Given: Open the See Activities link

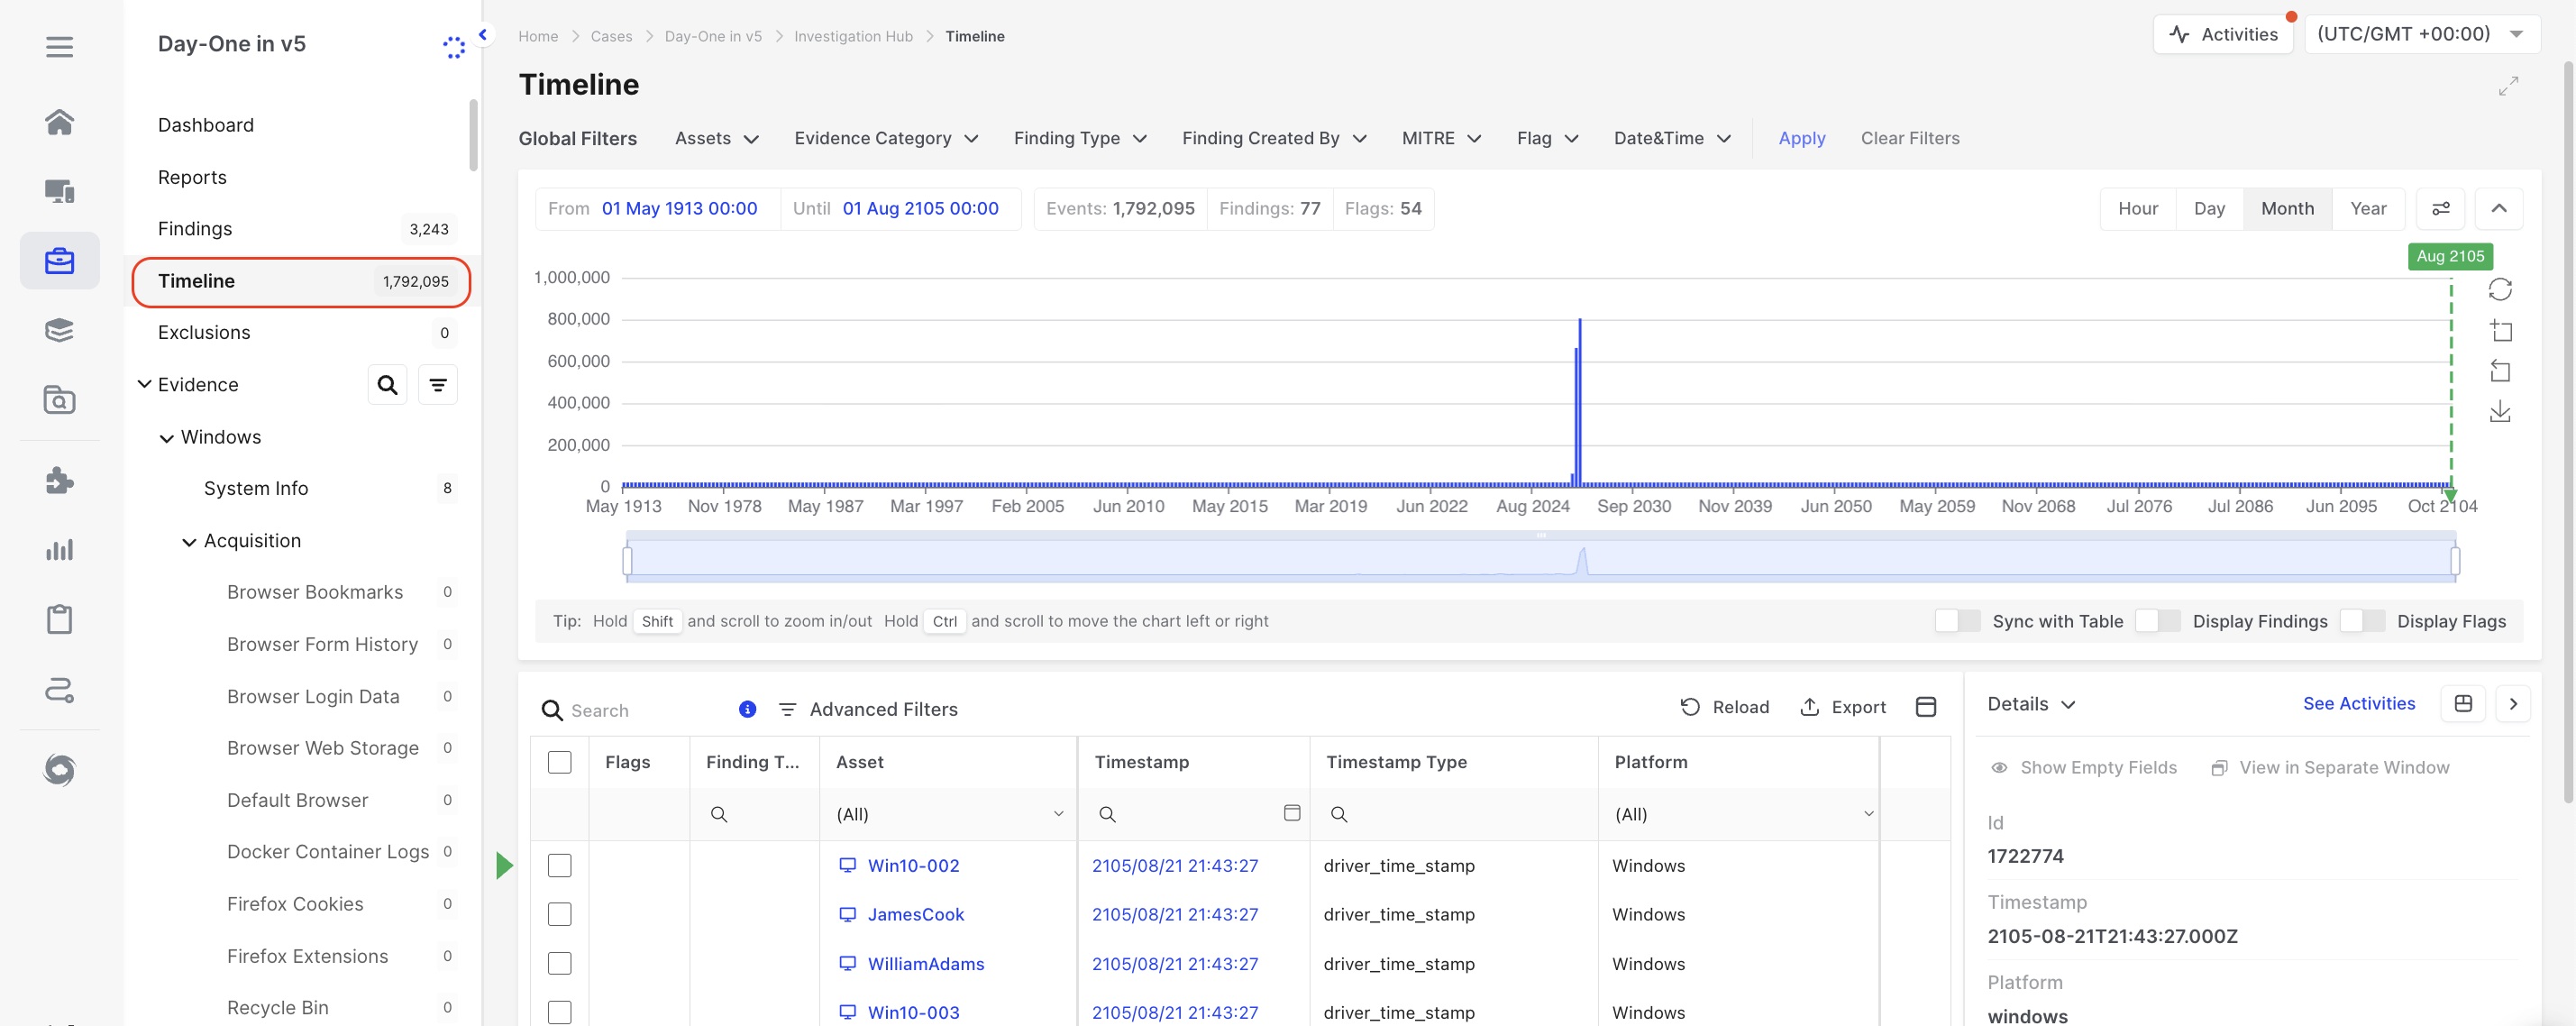Looking at the screenshot, I should (2358, 704).
